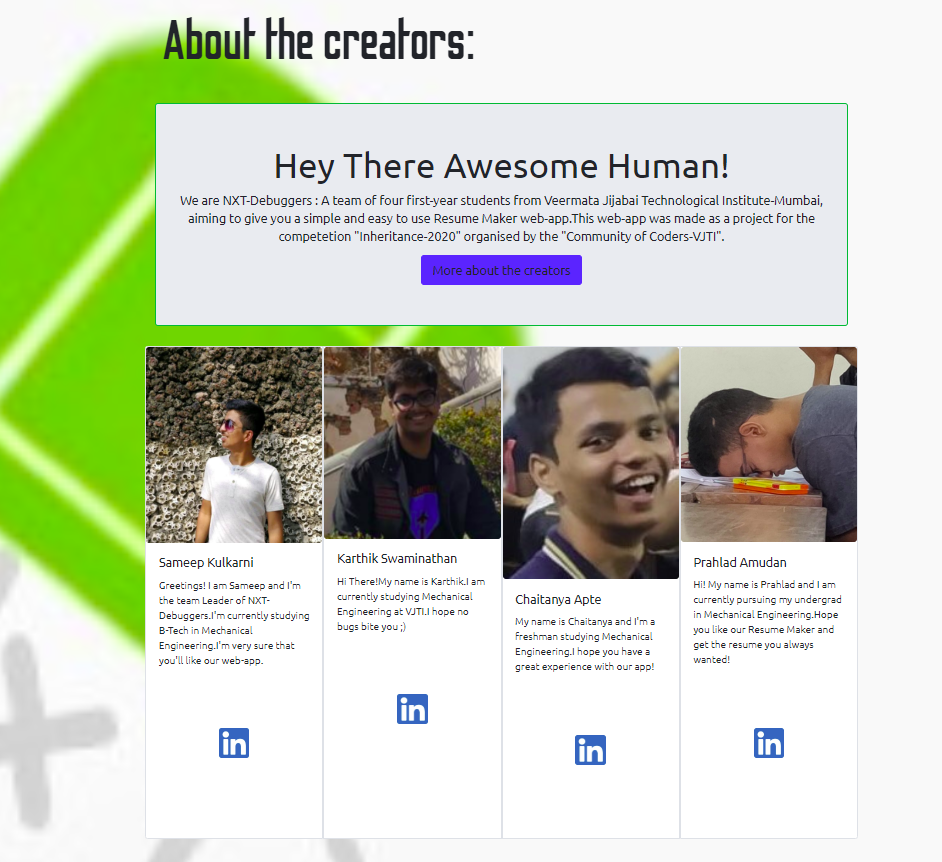Select Chaitanya Apte's profile photo
This screenshot has width=942, height=862.
[x=591, y=463]
